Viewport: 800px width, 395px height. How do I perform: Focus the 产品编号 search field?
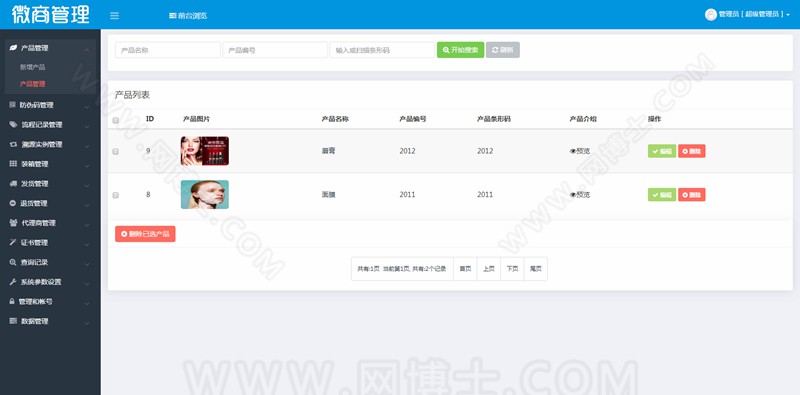tap(275, 50)
